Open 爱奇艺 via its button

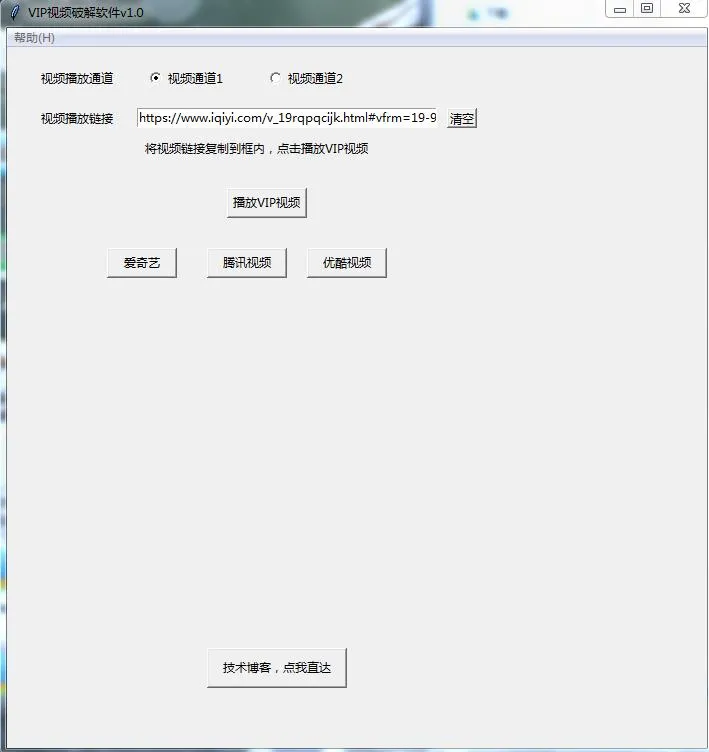142,263
